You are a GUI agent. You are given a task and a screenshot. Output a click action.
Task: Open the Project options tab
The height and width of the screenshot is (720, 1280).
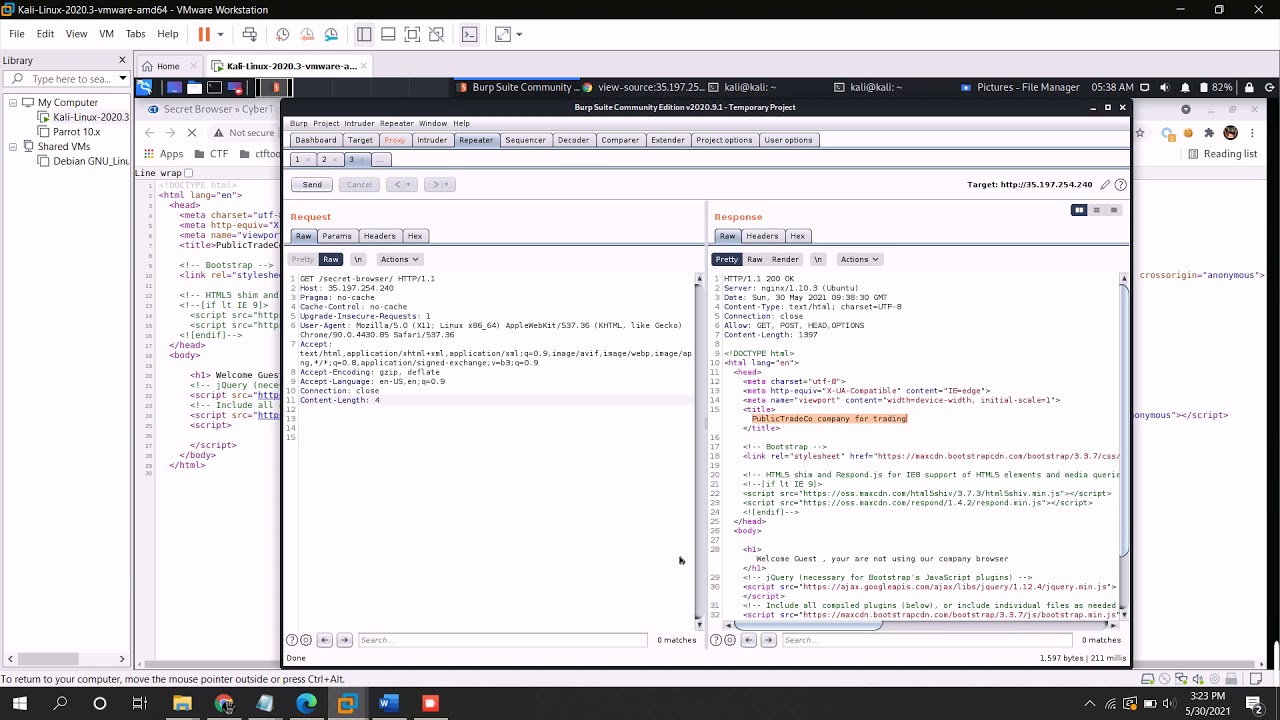pyautogui.click(x=724, y=140)
